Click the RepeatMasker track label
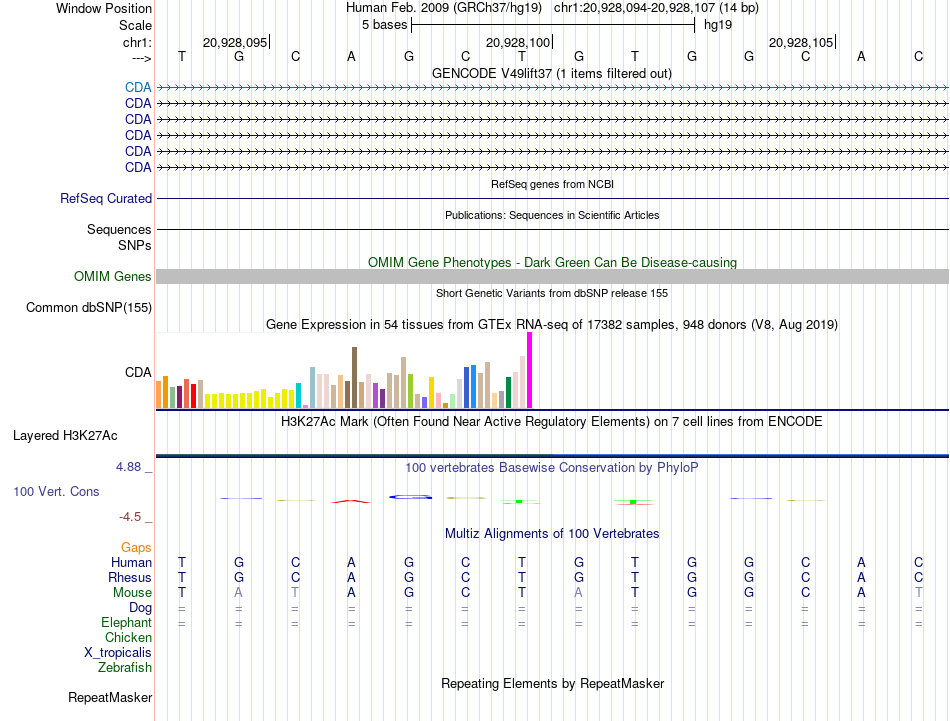 tap(110, 697)
